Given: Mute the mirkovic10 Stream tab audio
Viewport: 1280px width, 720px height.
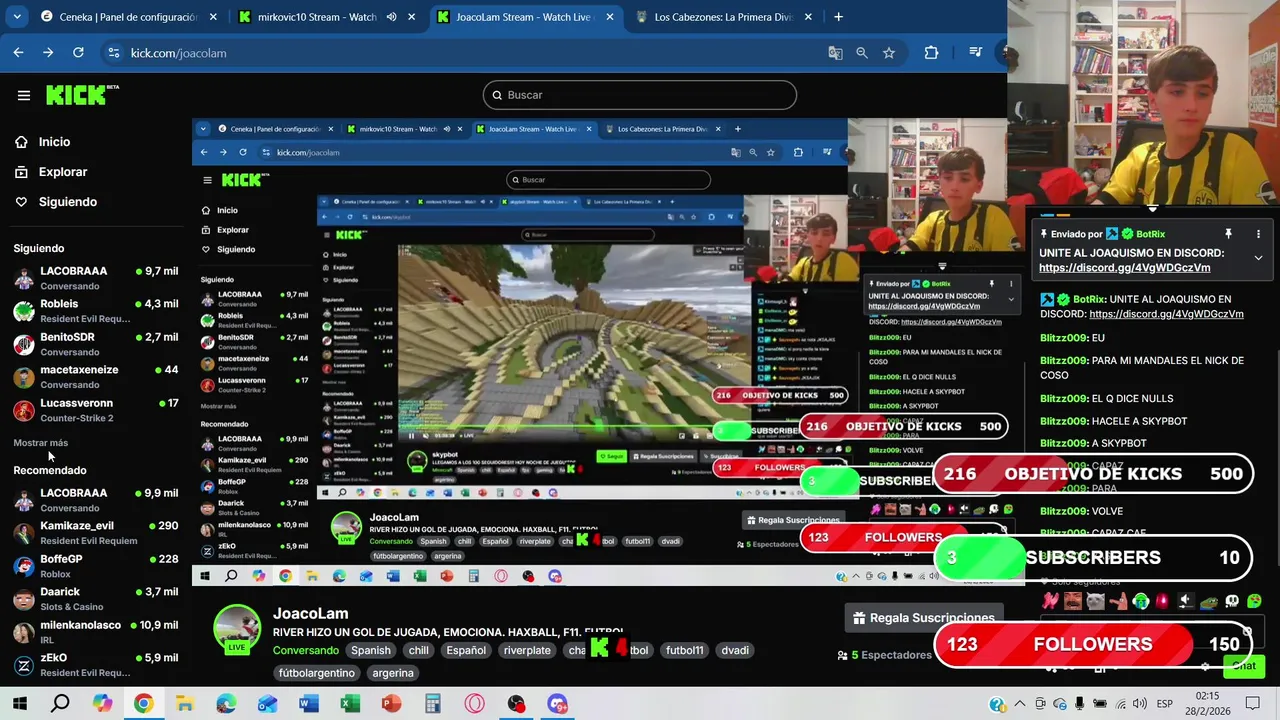Looking at the screenshot, I should [392, 17].
